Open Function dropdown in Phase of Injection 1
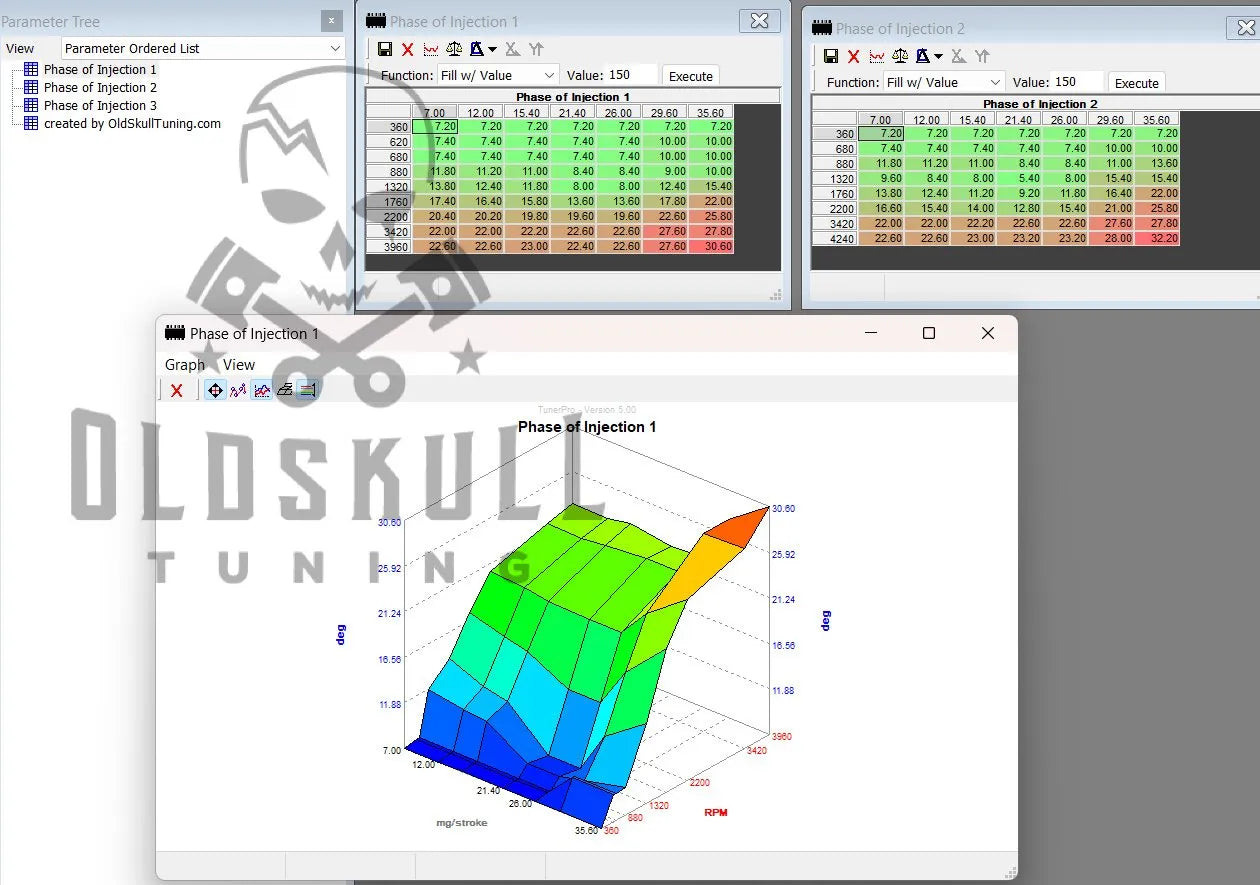The image size is (1260, 885). tap(497, 75)
